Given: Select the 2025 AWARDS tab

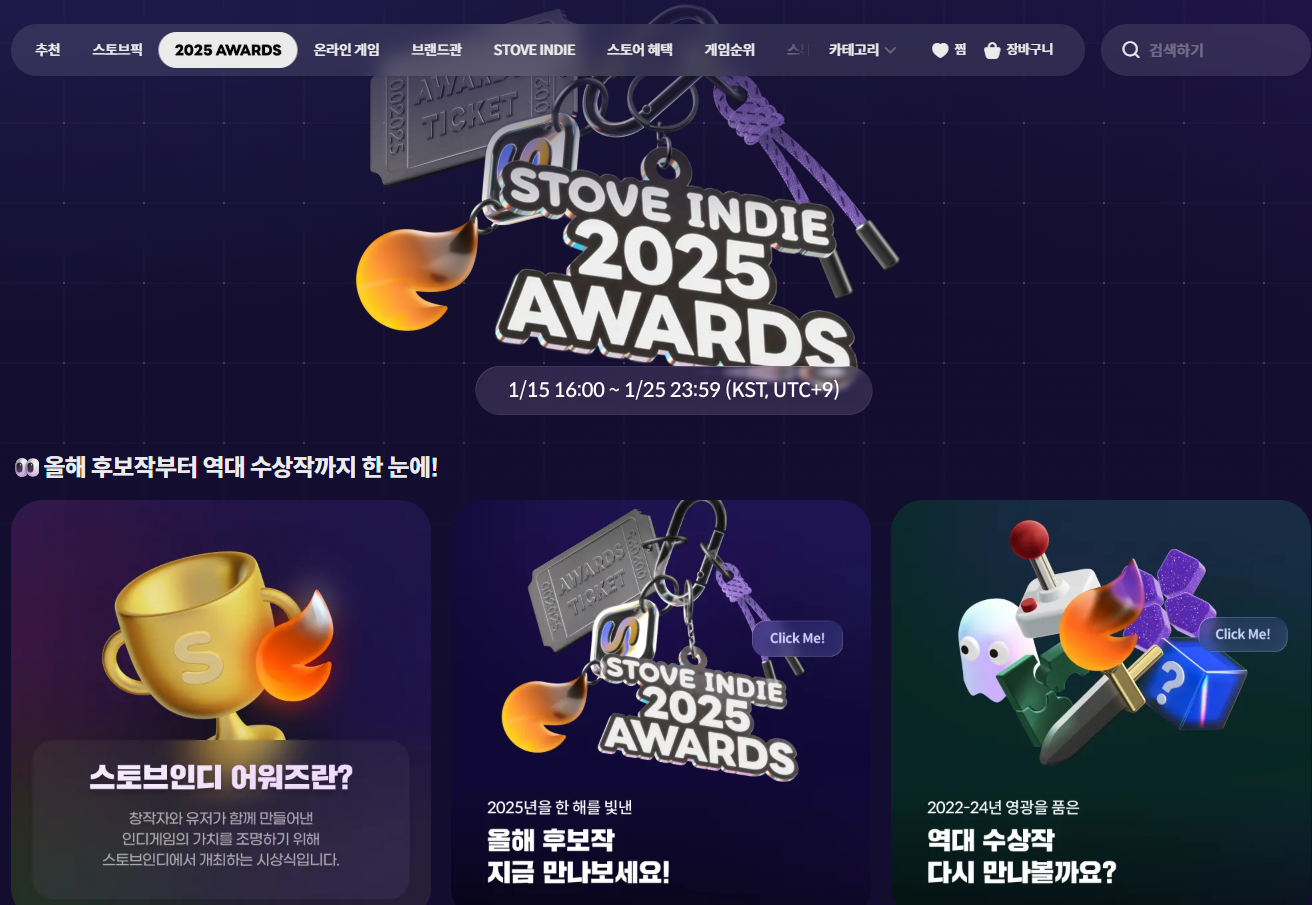Looking at the screenshot, I should point(228,50).
